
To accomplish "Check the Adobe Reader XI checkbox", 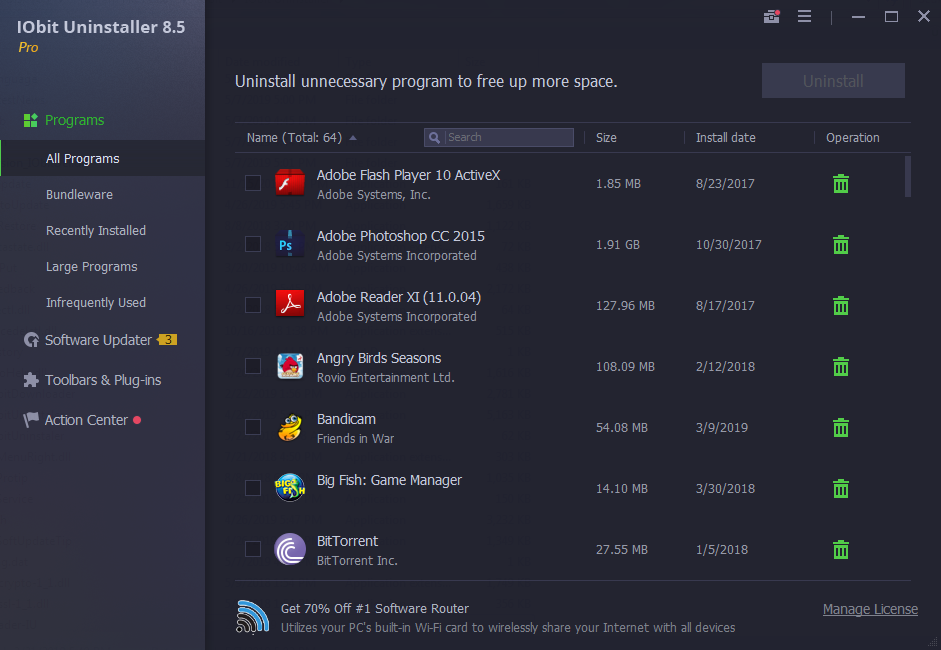I will point(253,305).
